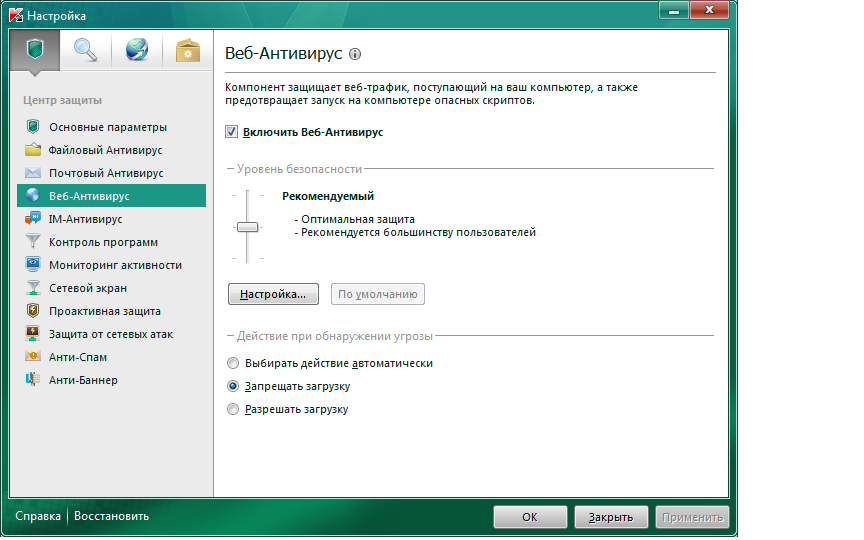864x540 pixels.
Task: Click the mail warning icon beside Анти-Спам
Action: pyautogui.click(x=33, y=357)
